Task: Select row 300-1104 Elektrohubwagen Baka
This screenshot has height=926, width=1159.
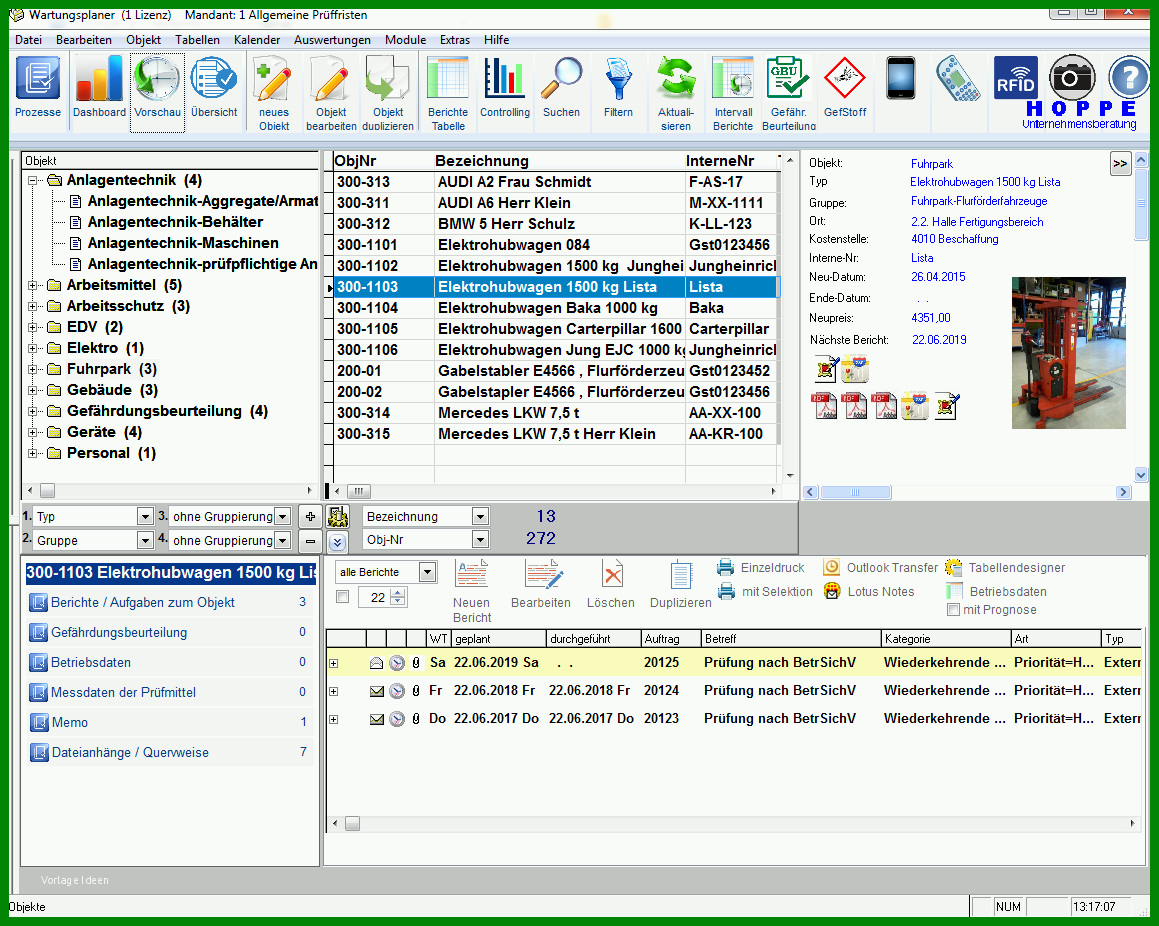Action: (x=557, y=308)
